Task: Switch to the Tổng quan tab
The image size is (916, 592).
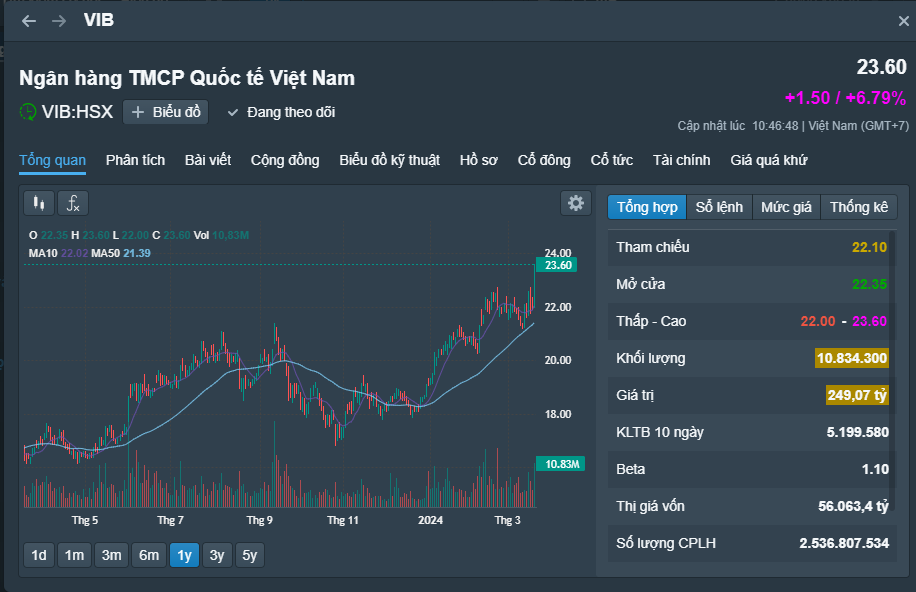Action: 53,160
